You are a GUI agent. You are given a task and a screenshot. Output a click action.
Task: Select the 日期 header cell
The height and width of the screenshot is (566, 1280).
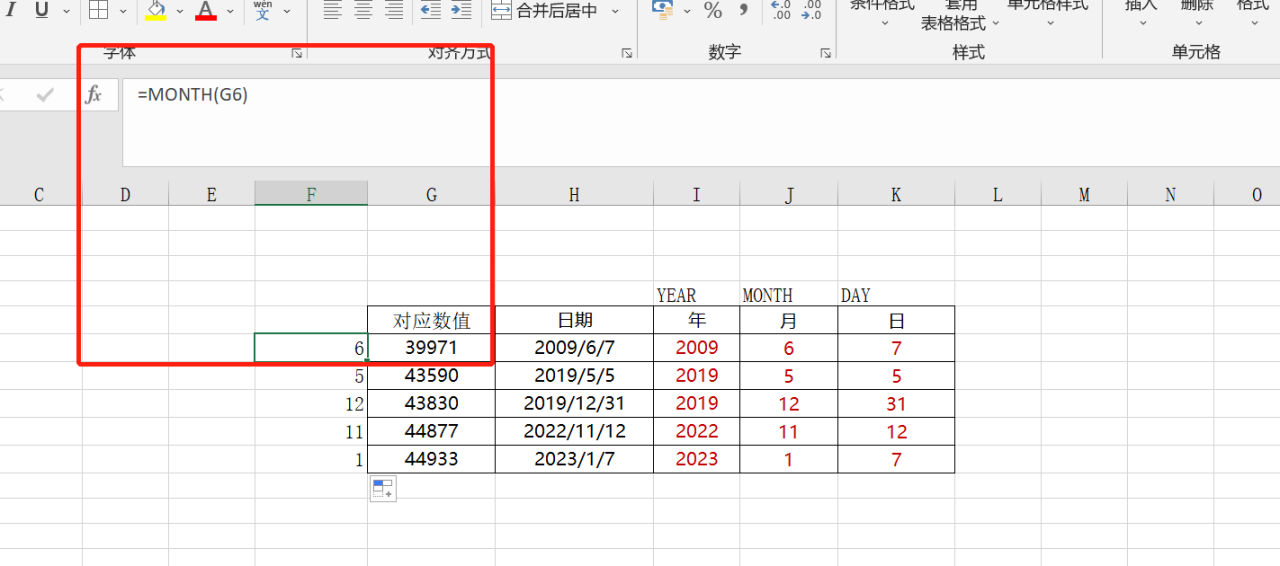coord(574,320)
